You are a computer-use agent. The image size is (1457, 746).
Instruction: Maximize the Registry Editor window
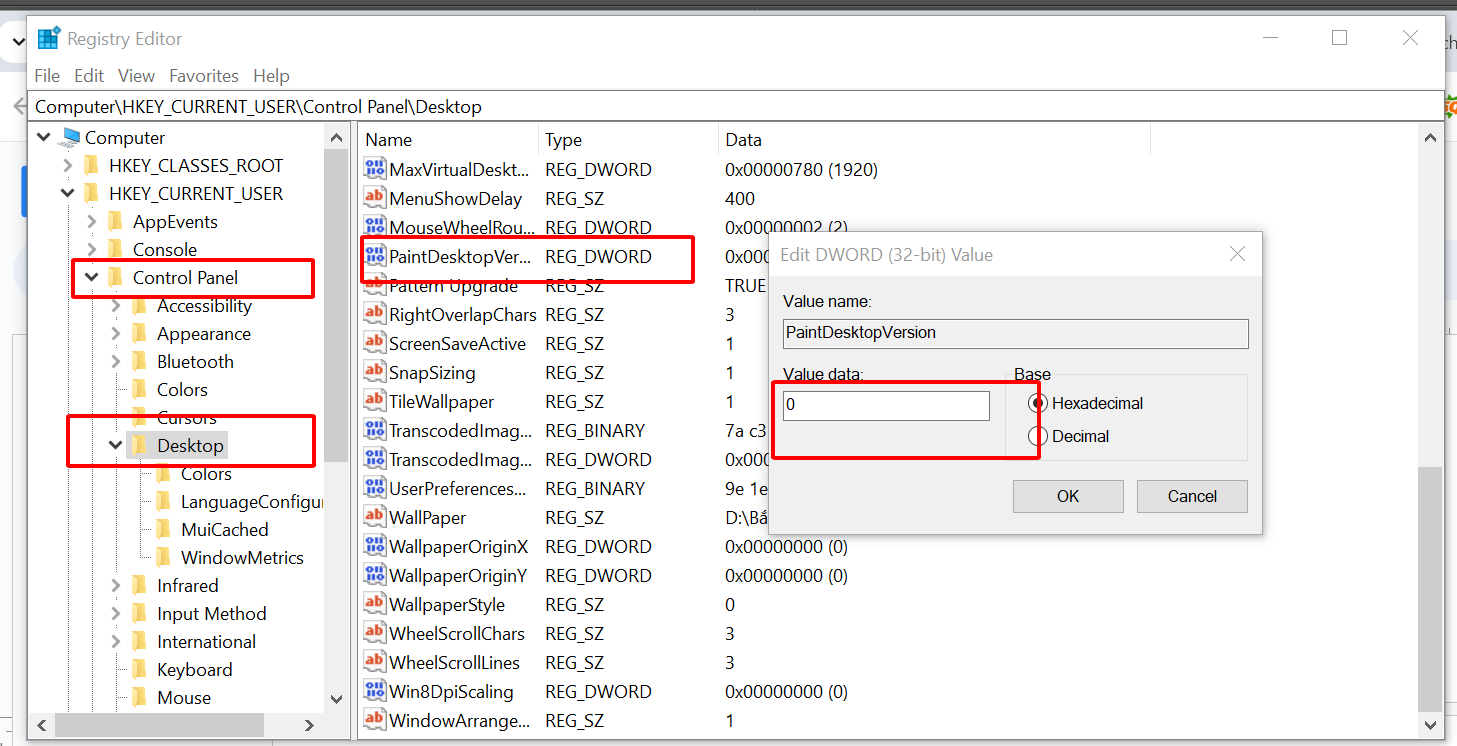1340,38
